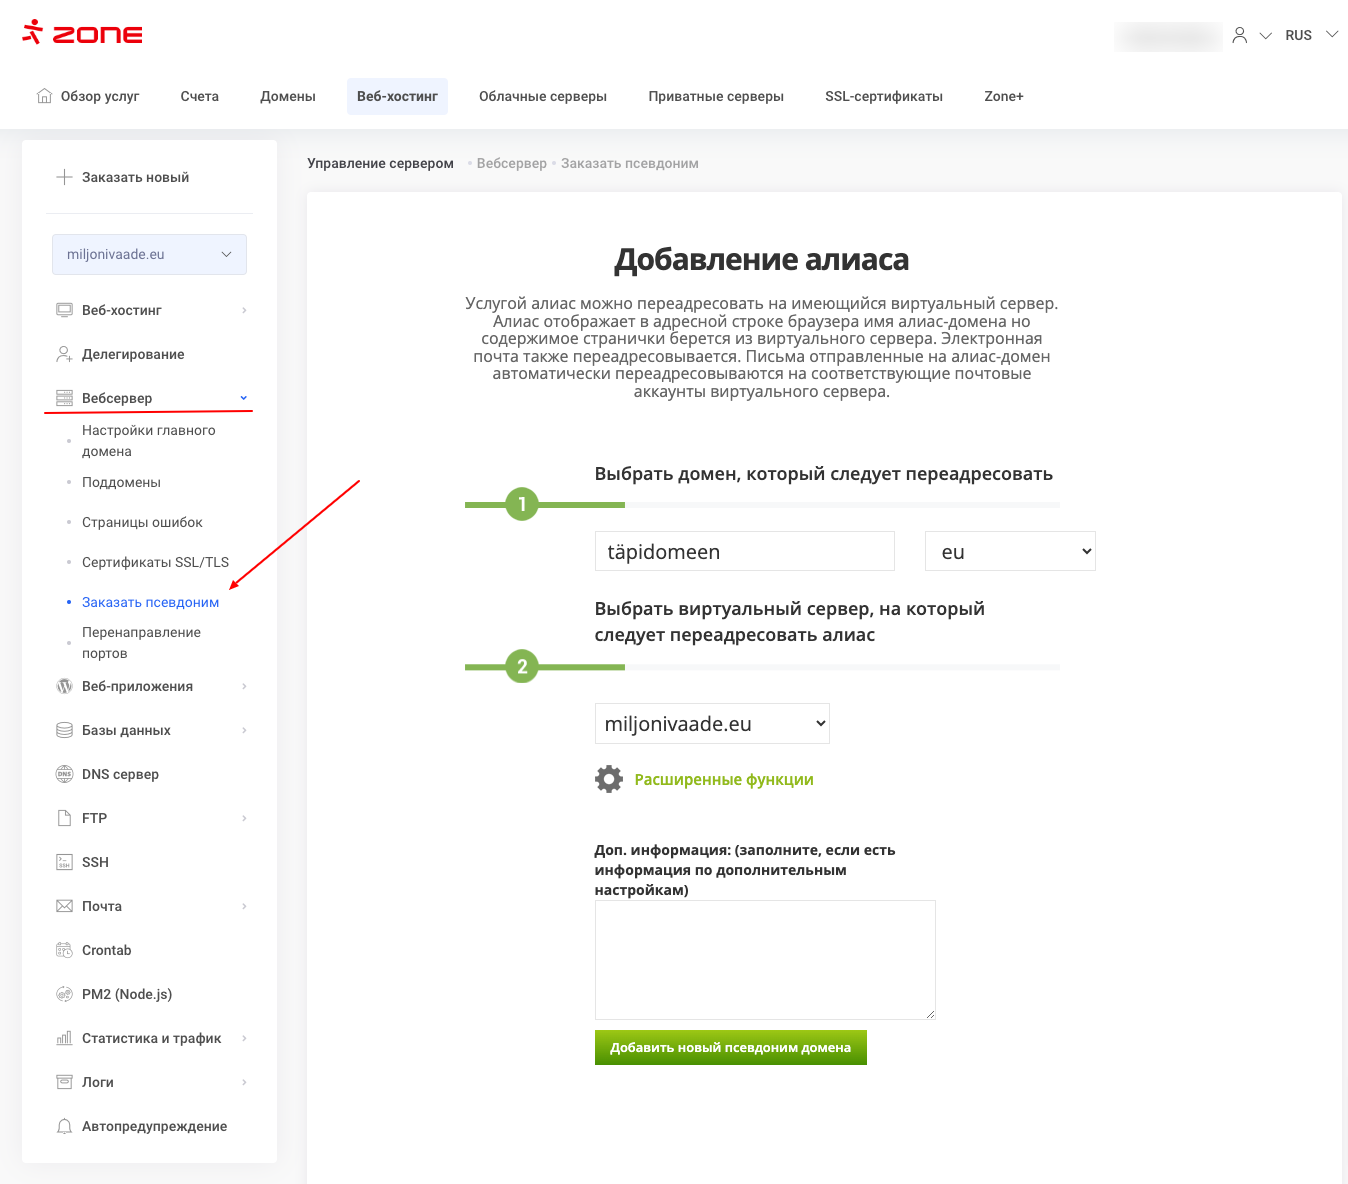Click the Добавить новый псевдоним домена button
The width and height of the screenshot is (1348, 1184).
(730, 1047)
